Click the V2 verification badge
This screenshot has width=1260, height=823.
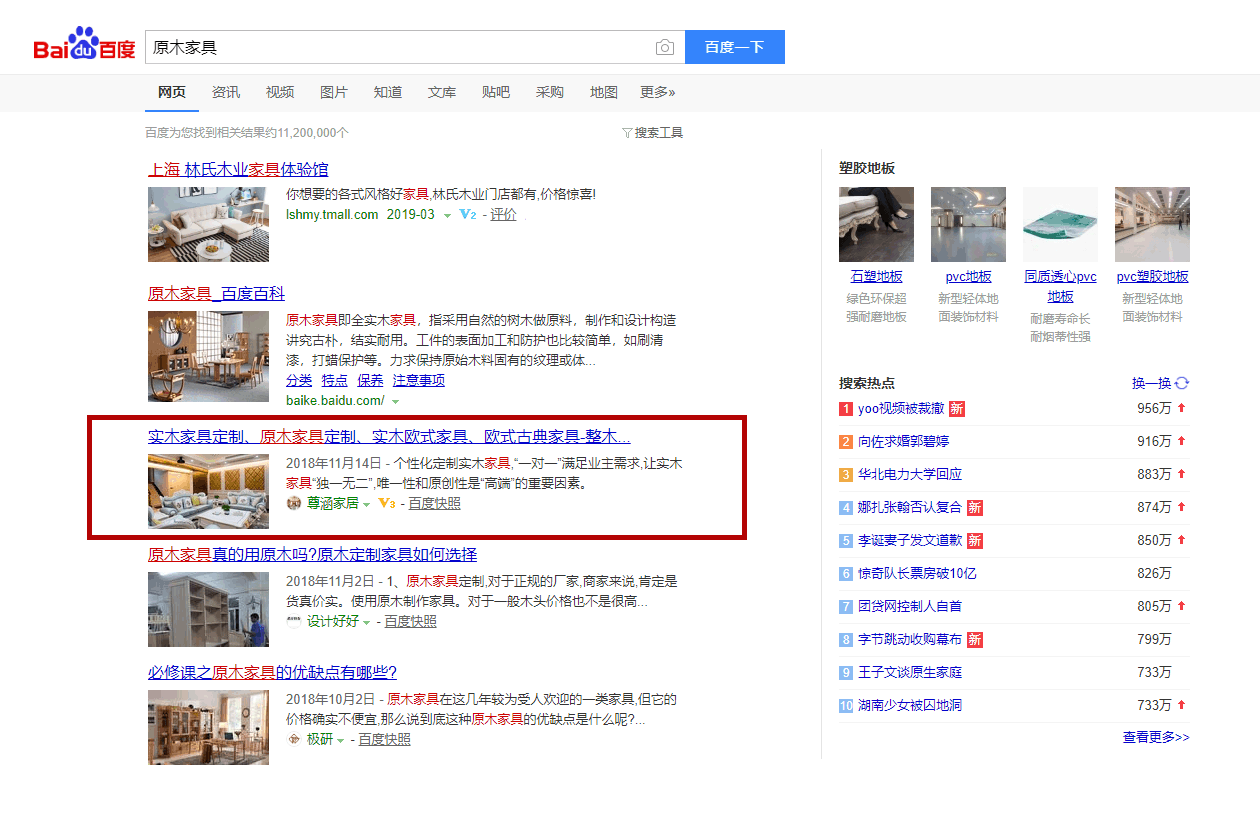[468, 214]
